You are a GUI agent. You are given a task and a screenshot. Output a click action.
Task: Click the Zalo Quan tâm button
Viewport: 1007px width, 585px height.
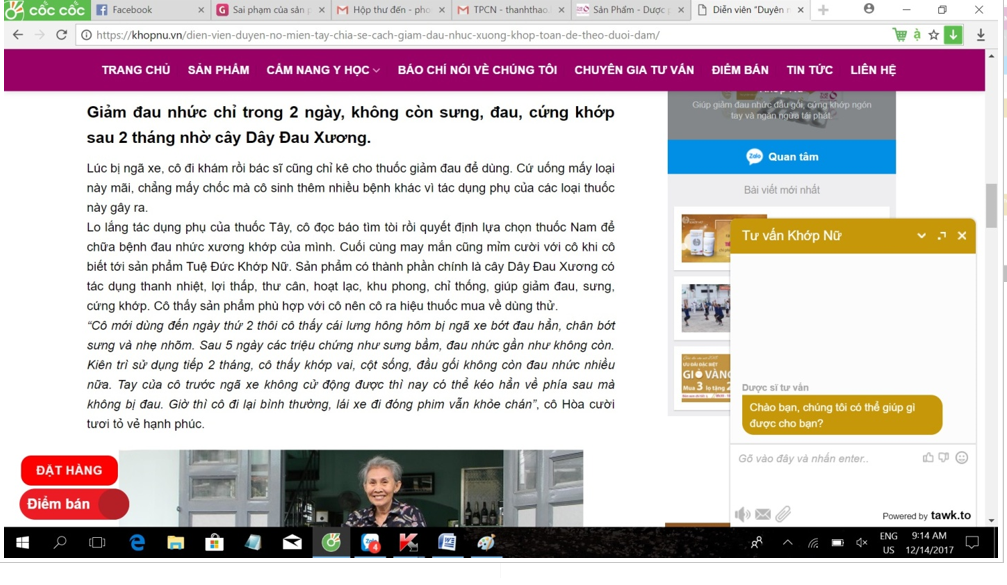tap(781, 157)
